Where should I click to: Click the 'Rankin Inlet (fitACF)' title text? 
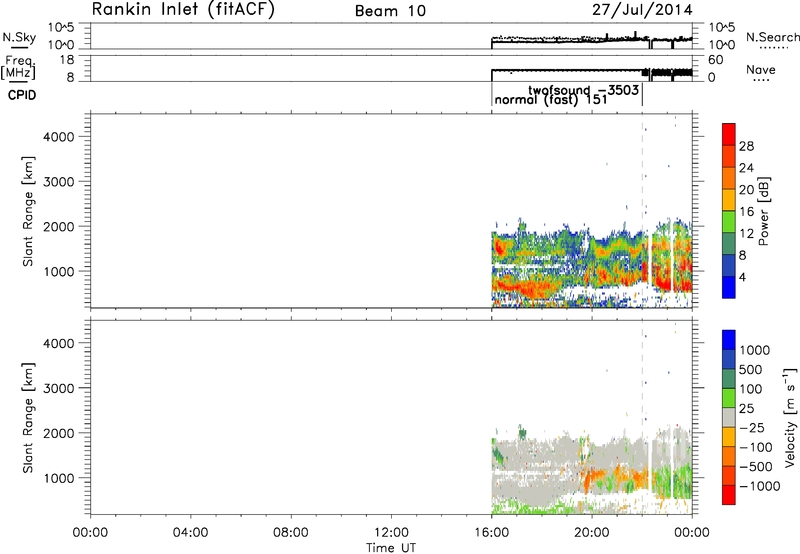183,9
